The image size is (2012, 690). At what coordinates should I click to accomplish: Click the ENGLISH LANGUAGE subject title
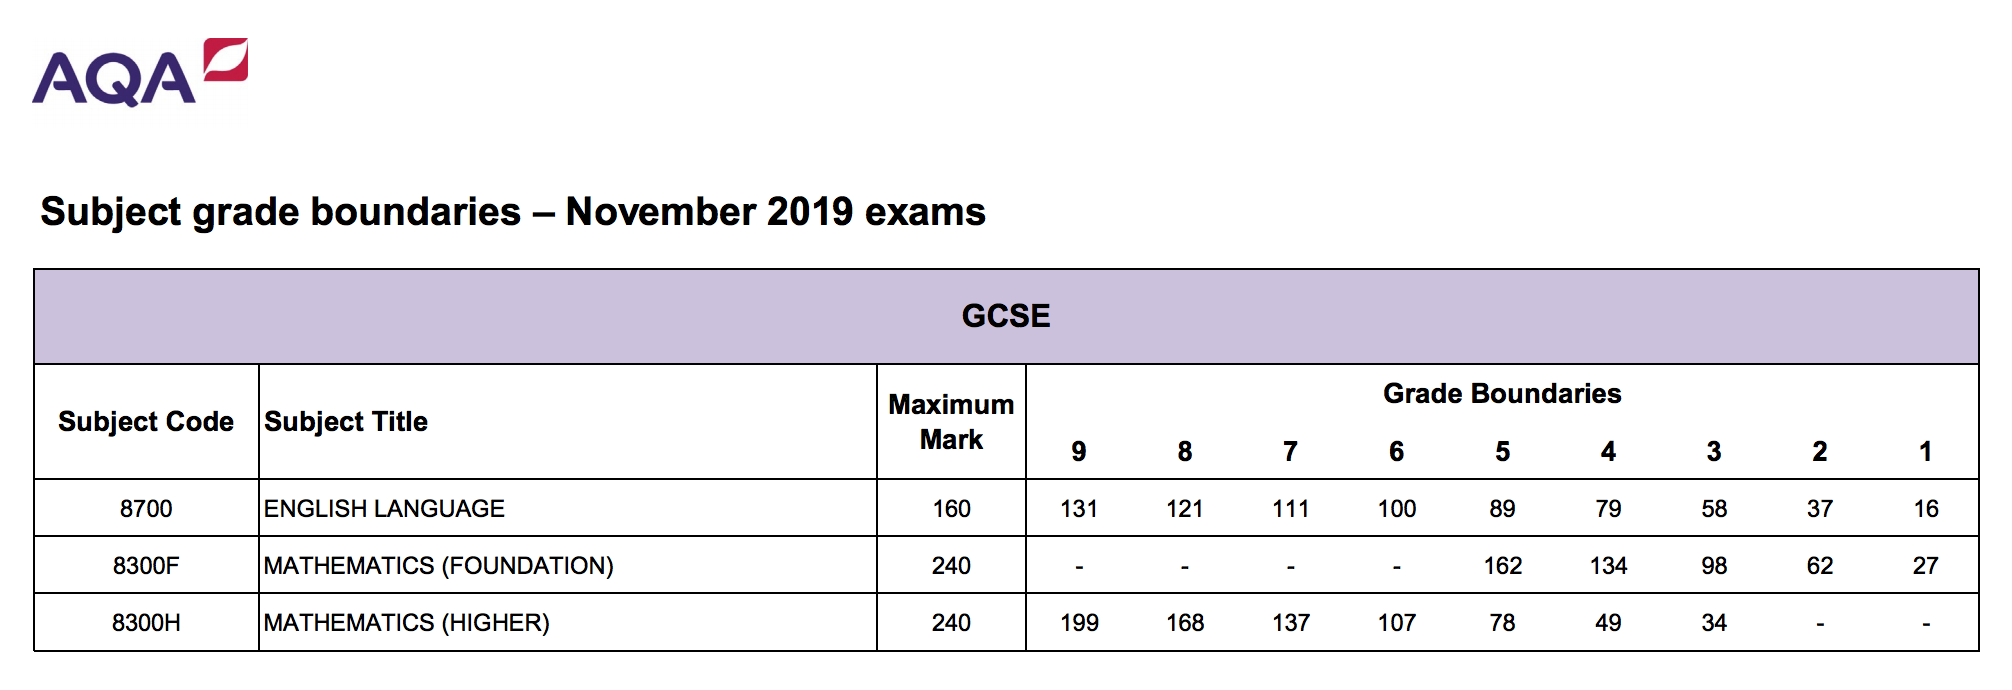click(x=384, y=509)
